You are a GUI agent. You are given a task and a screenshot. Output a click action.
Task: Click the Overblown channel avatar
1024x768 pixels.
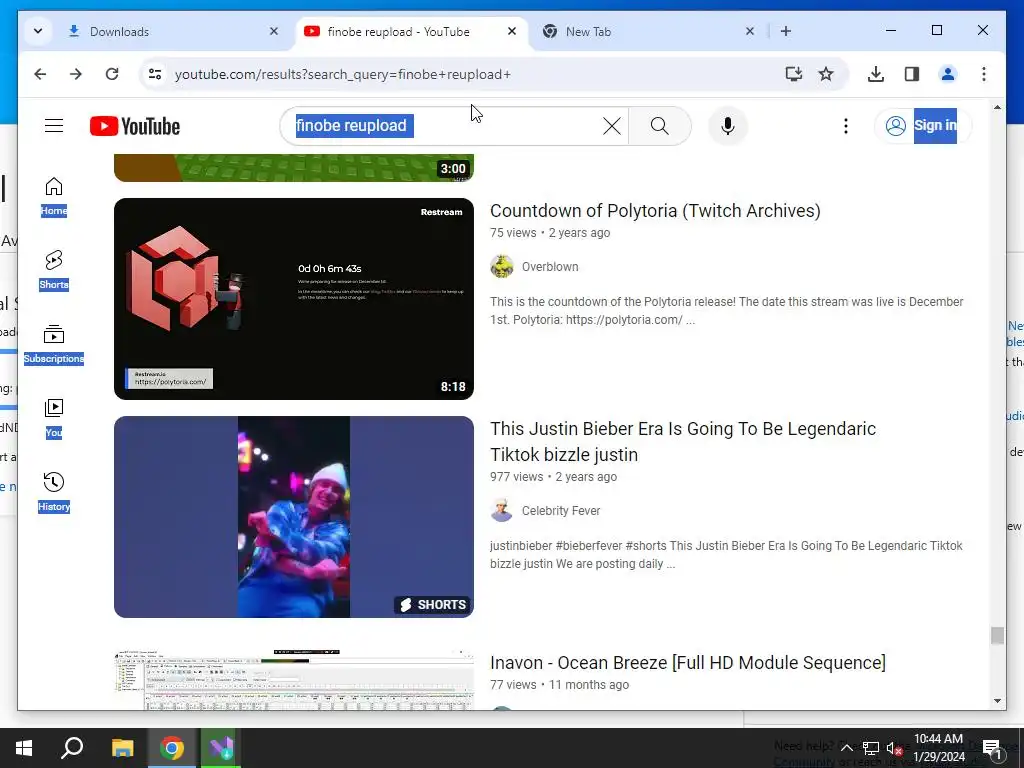coord(502,266)
